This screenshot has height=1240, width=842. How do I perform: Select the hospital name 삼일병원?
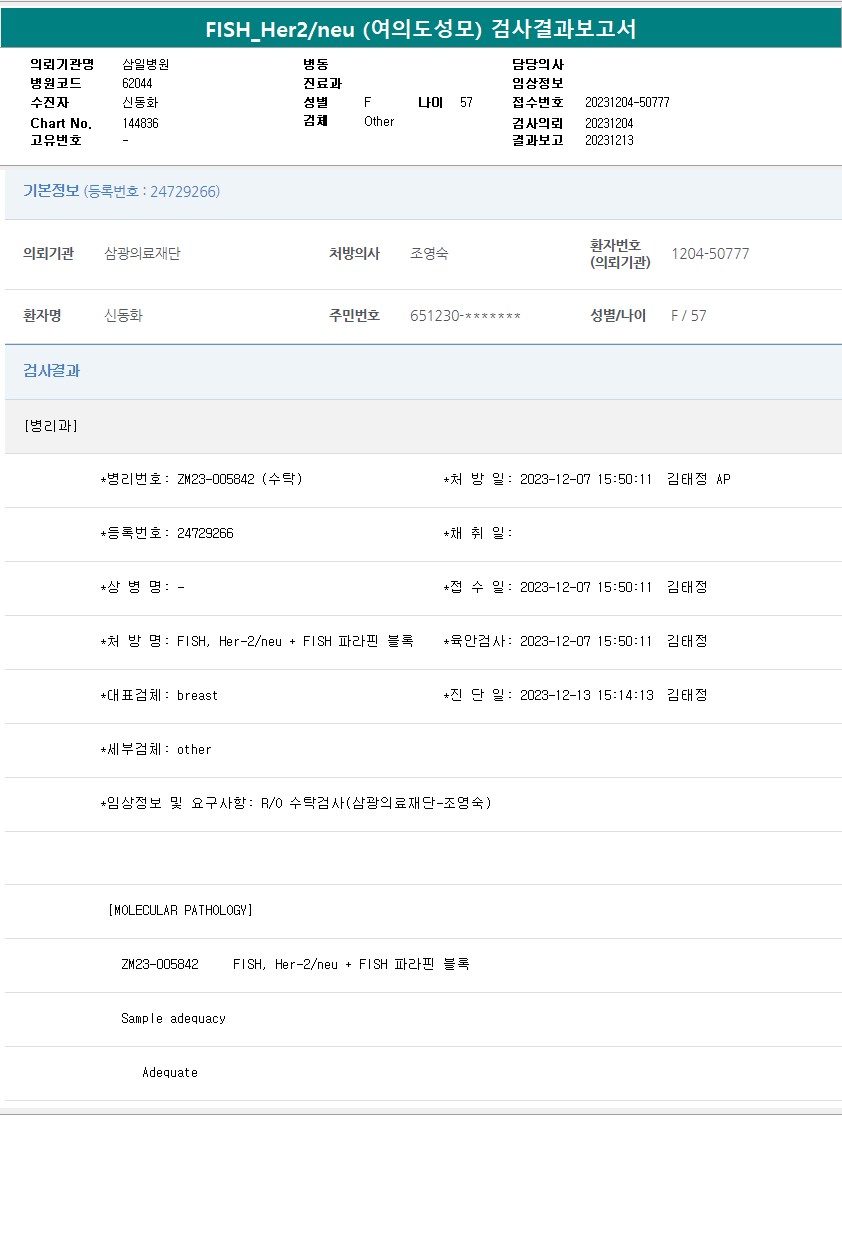click(146, 64)
